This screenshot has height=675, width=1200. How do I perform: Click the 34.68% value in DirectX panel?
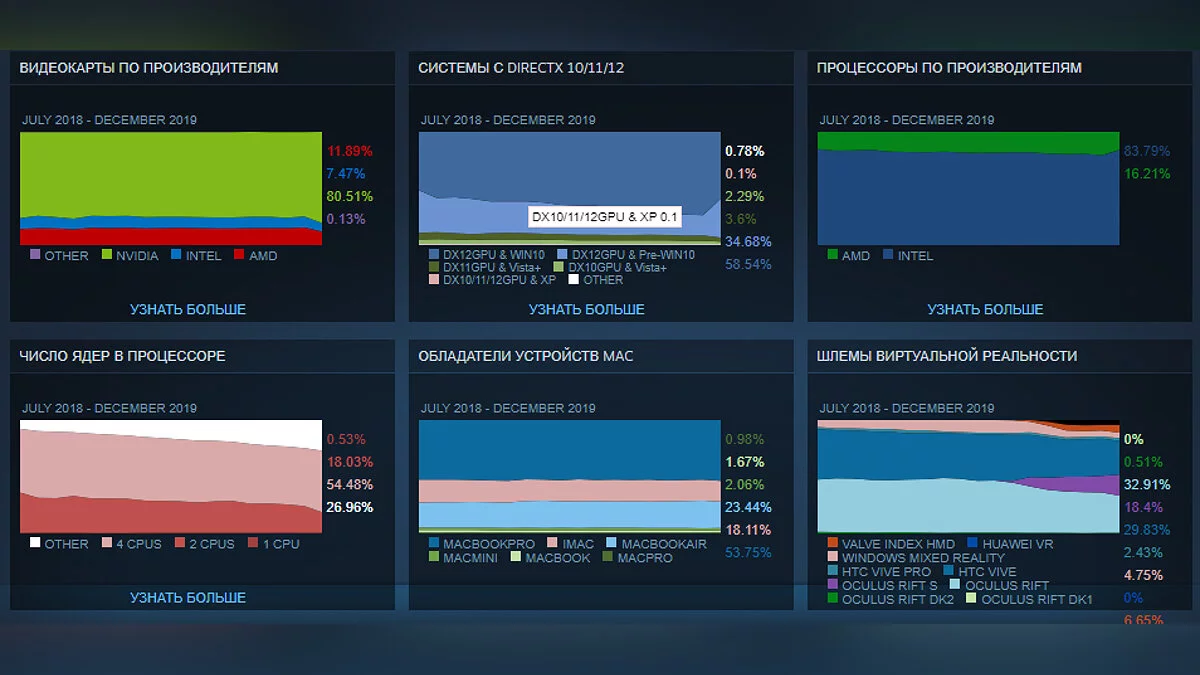point(748,241)
